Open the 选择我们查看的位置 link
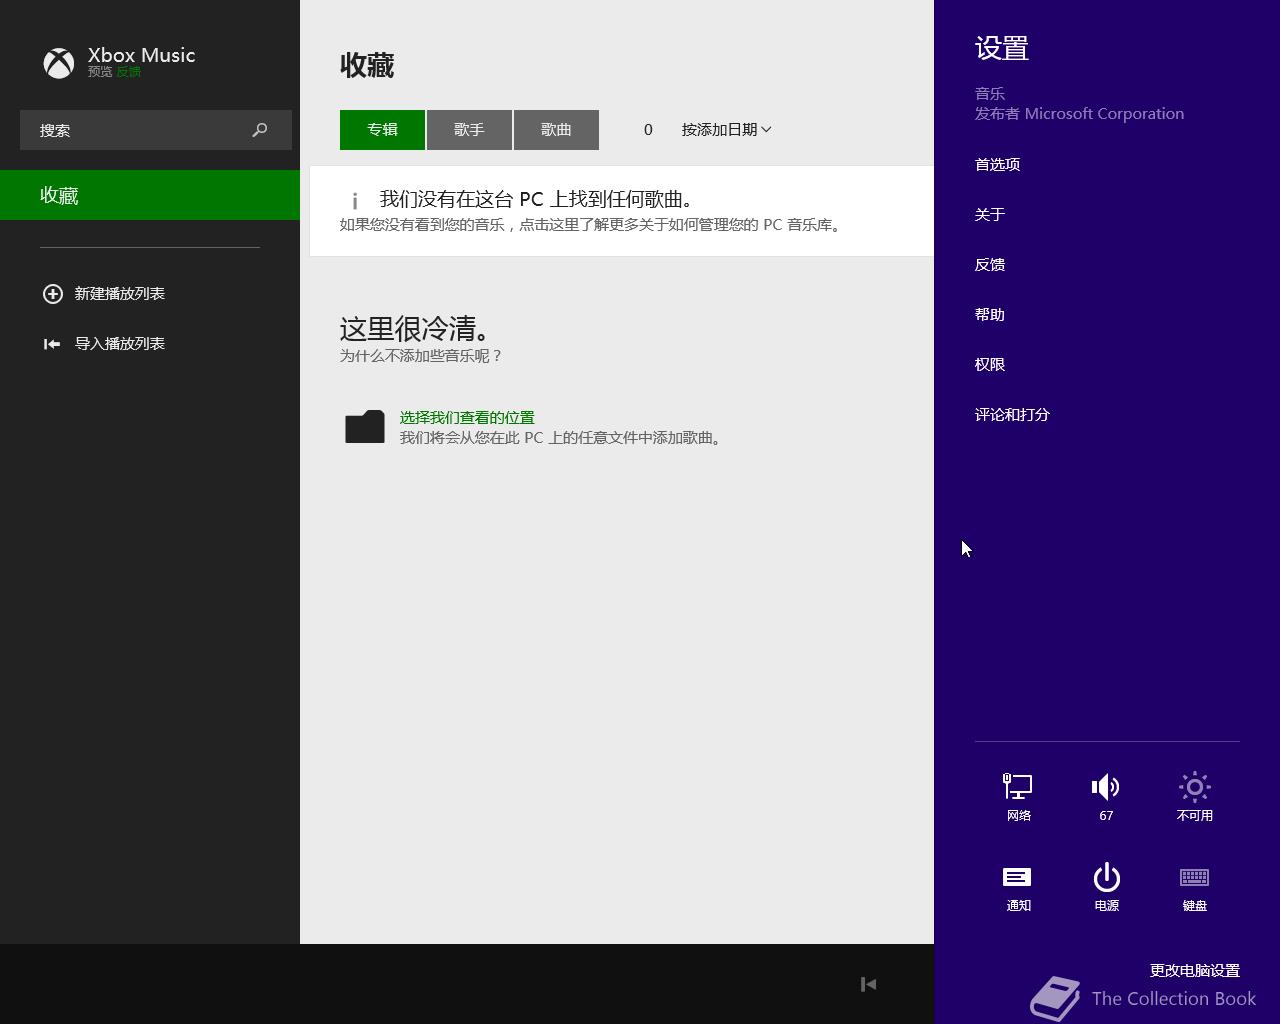Image resolution: width=1280 pixels, height=1024 pixels. (467, 417)
